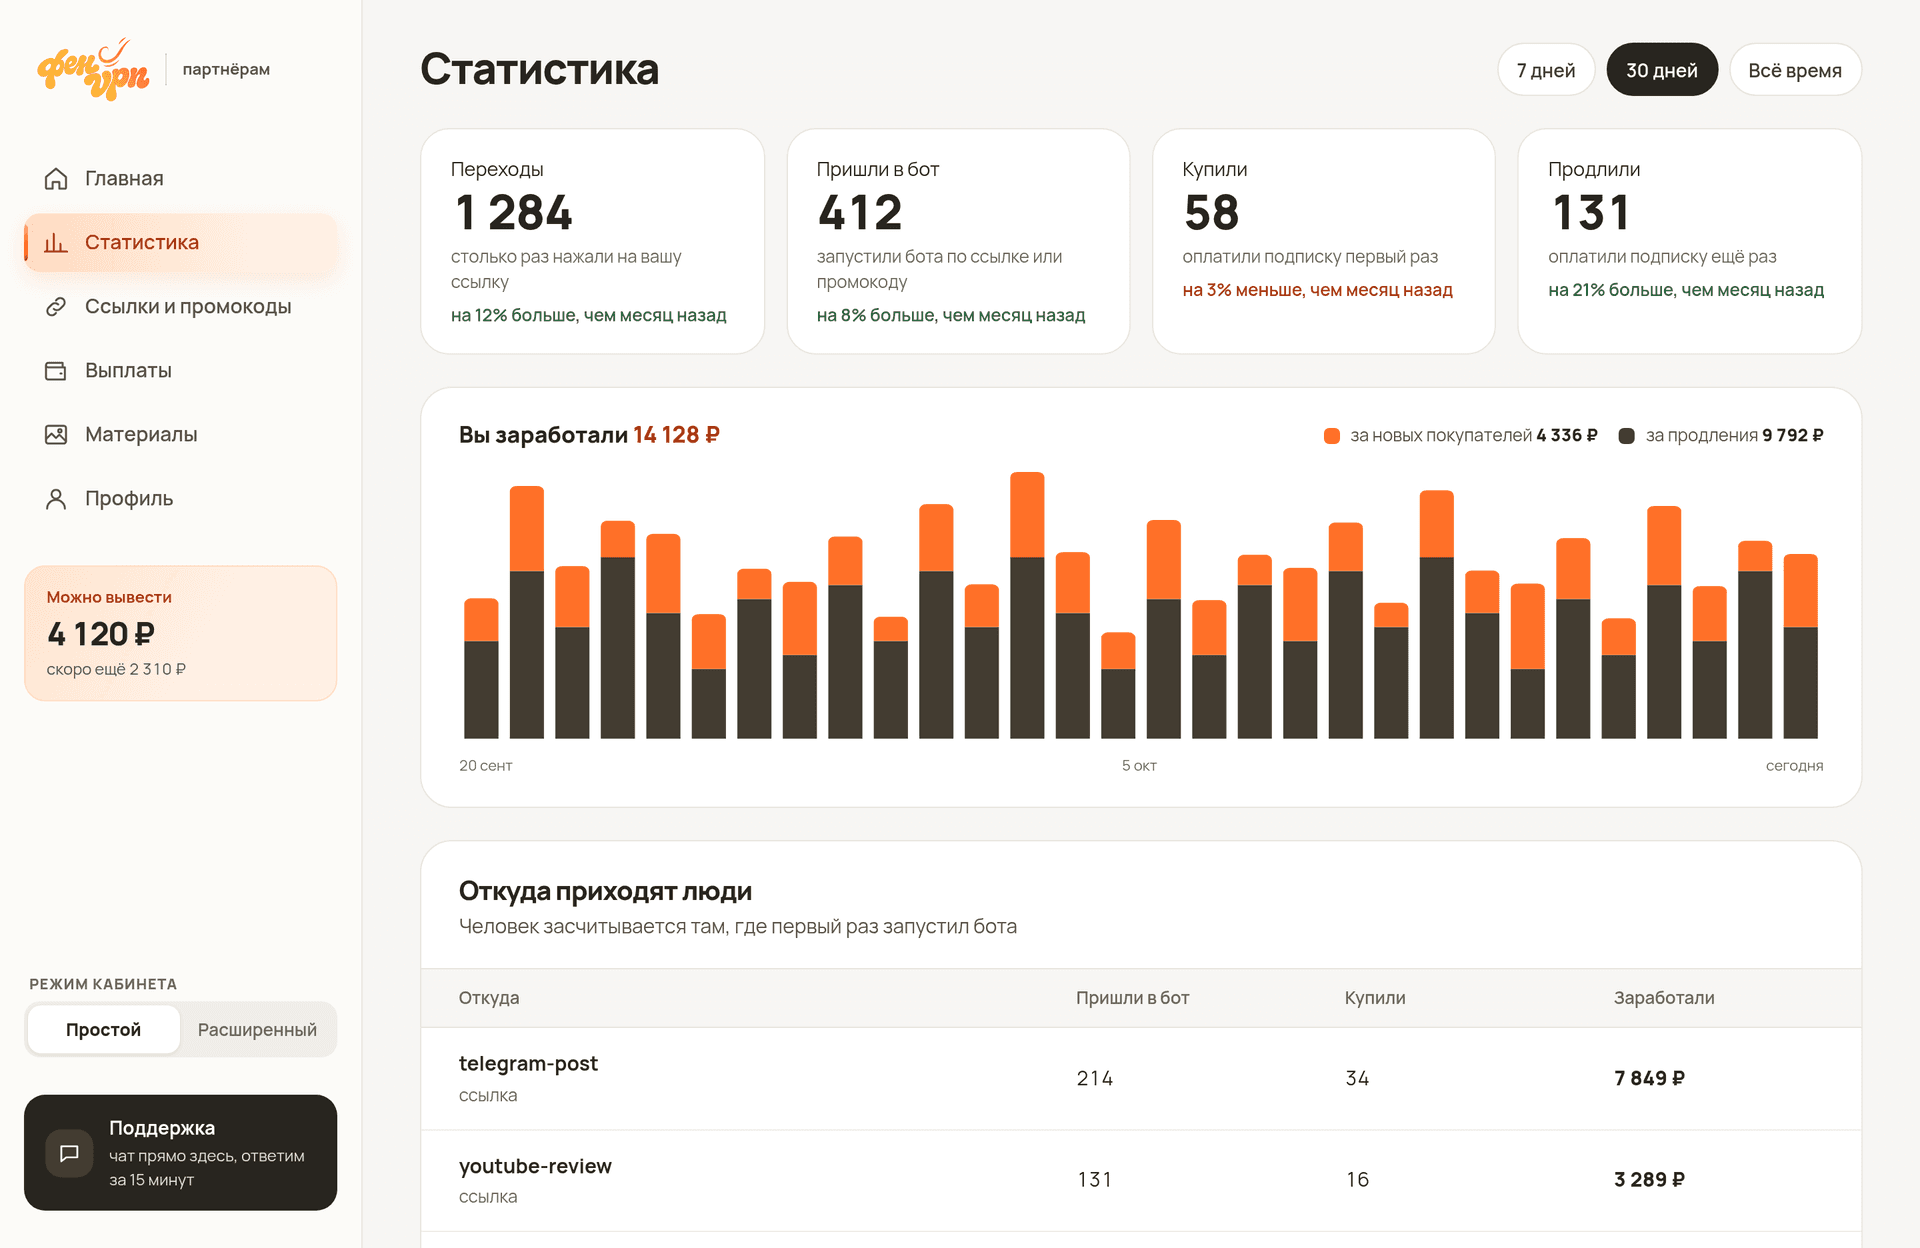Click на 8% больше, чем месяц назад
Screen dimensions: 1920x1248
click(x=951, y=315)
